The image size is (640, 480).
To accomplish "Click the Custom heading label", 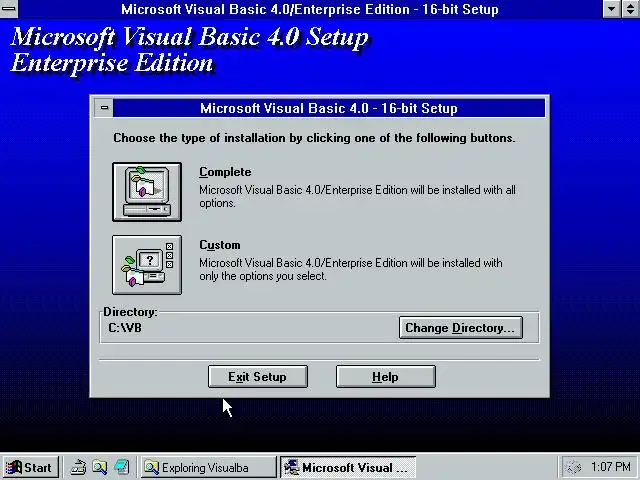I will pos(220,245).
